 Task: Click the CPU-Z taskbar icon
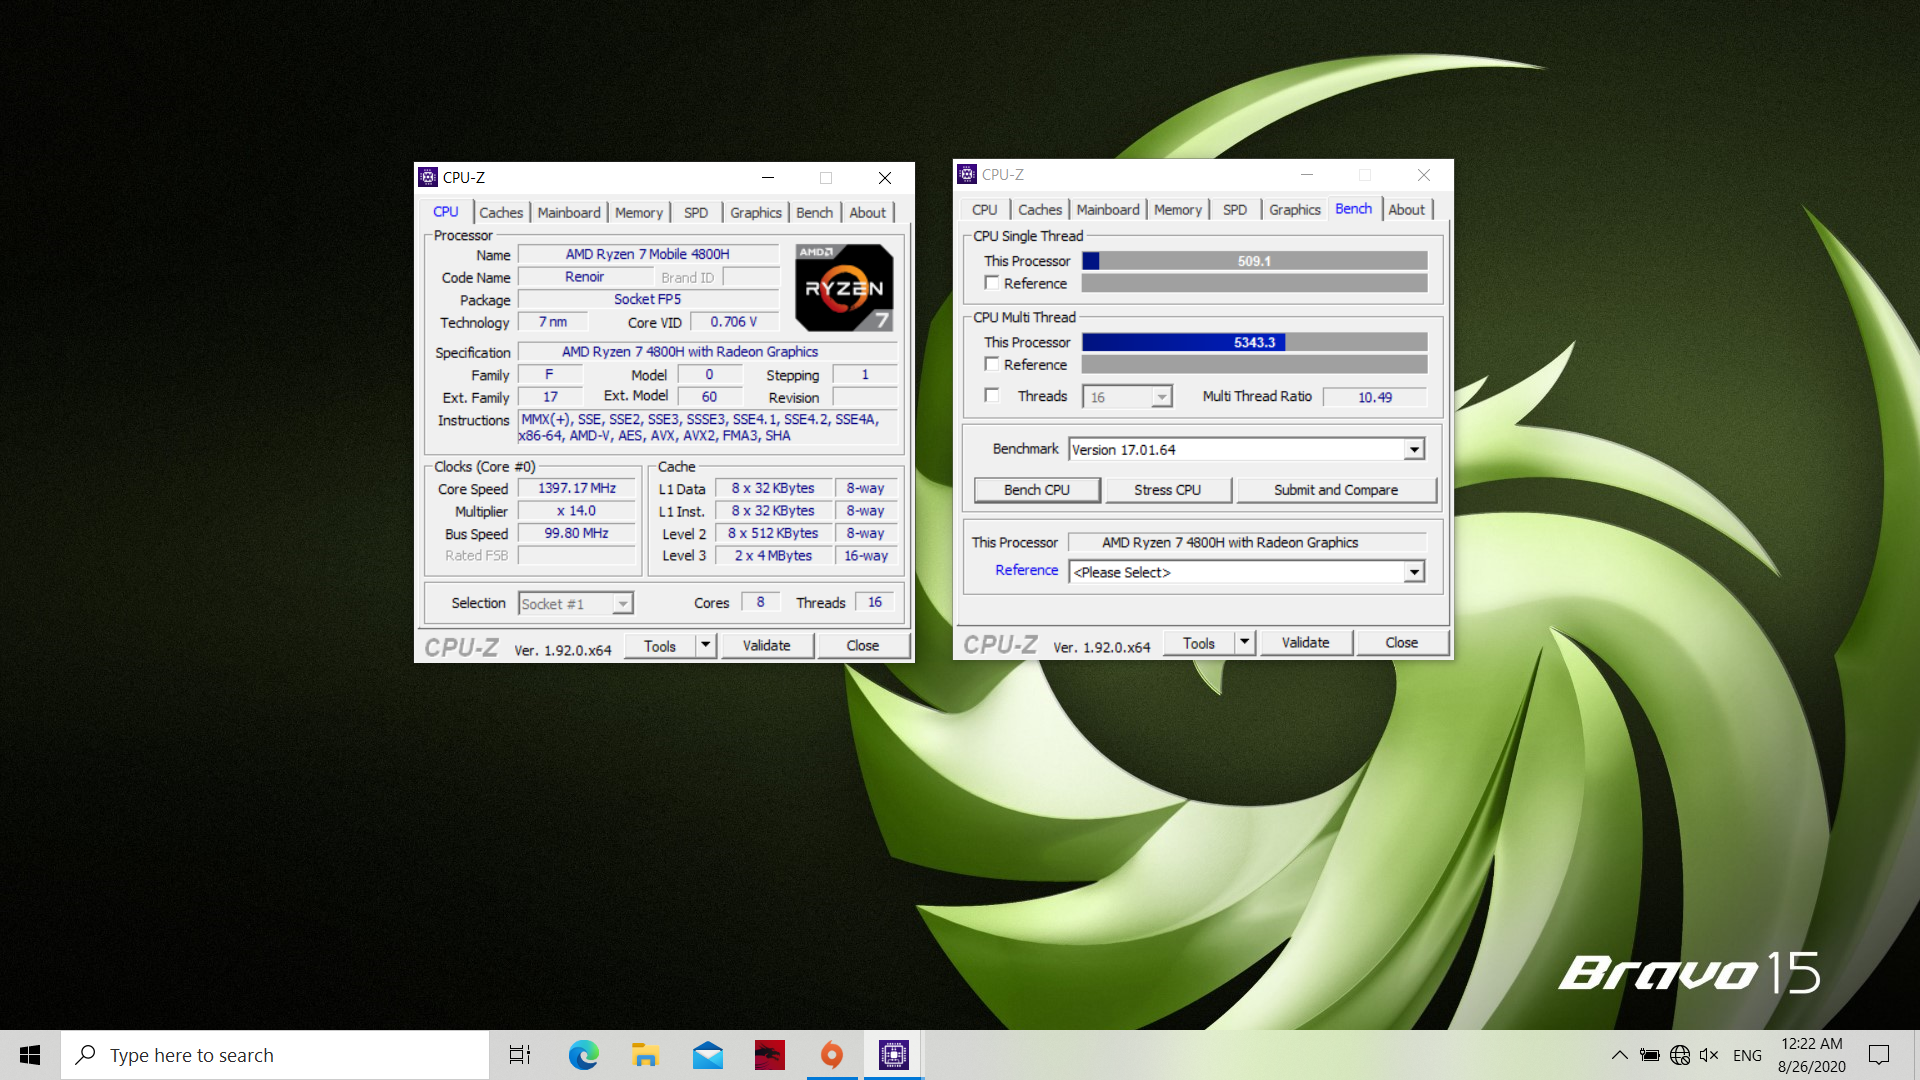coord(894,1055)
